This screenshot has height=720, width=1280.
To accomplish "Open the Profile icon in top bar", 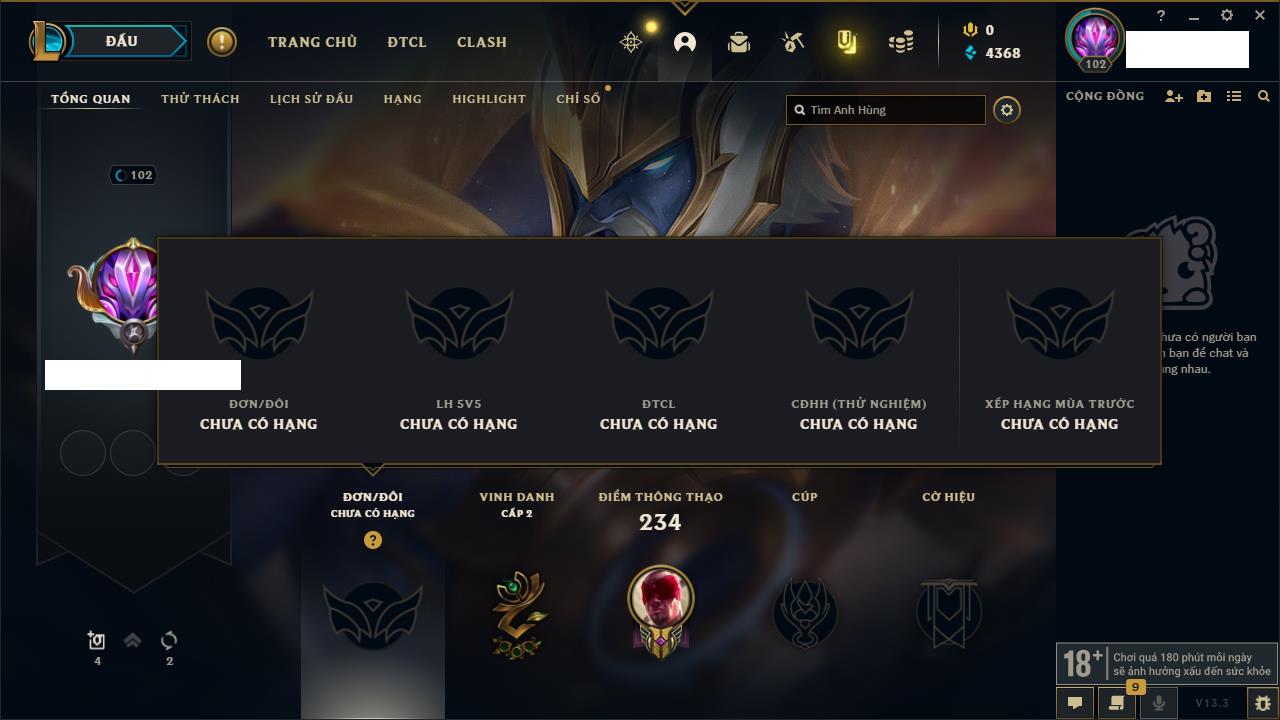I will (x=685, y=42).
